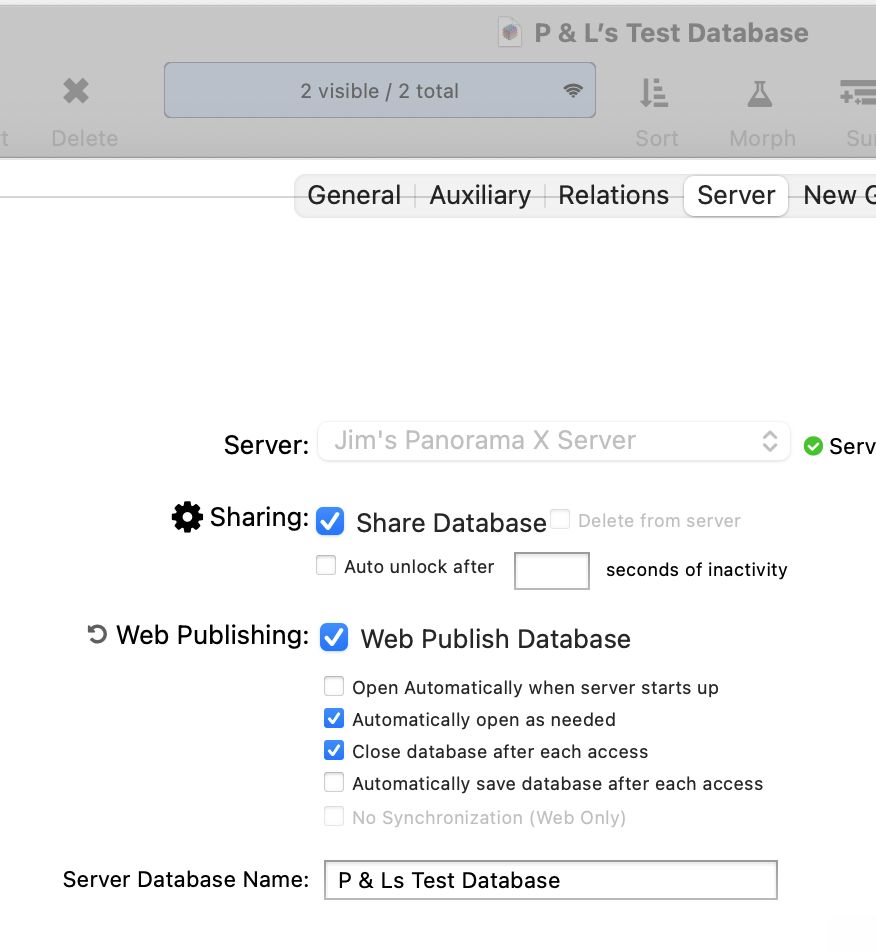The height and width of the screenshot is (952, 876).
Task: Select the Relations tab
Action: tap(613, 195)
